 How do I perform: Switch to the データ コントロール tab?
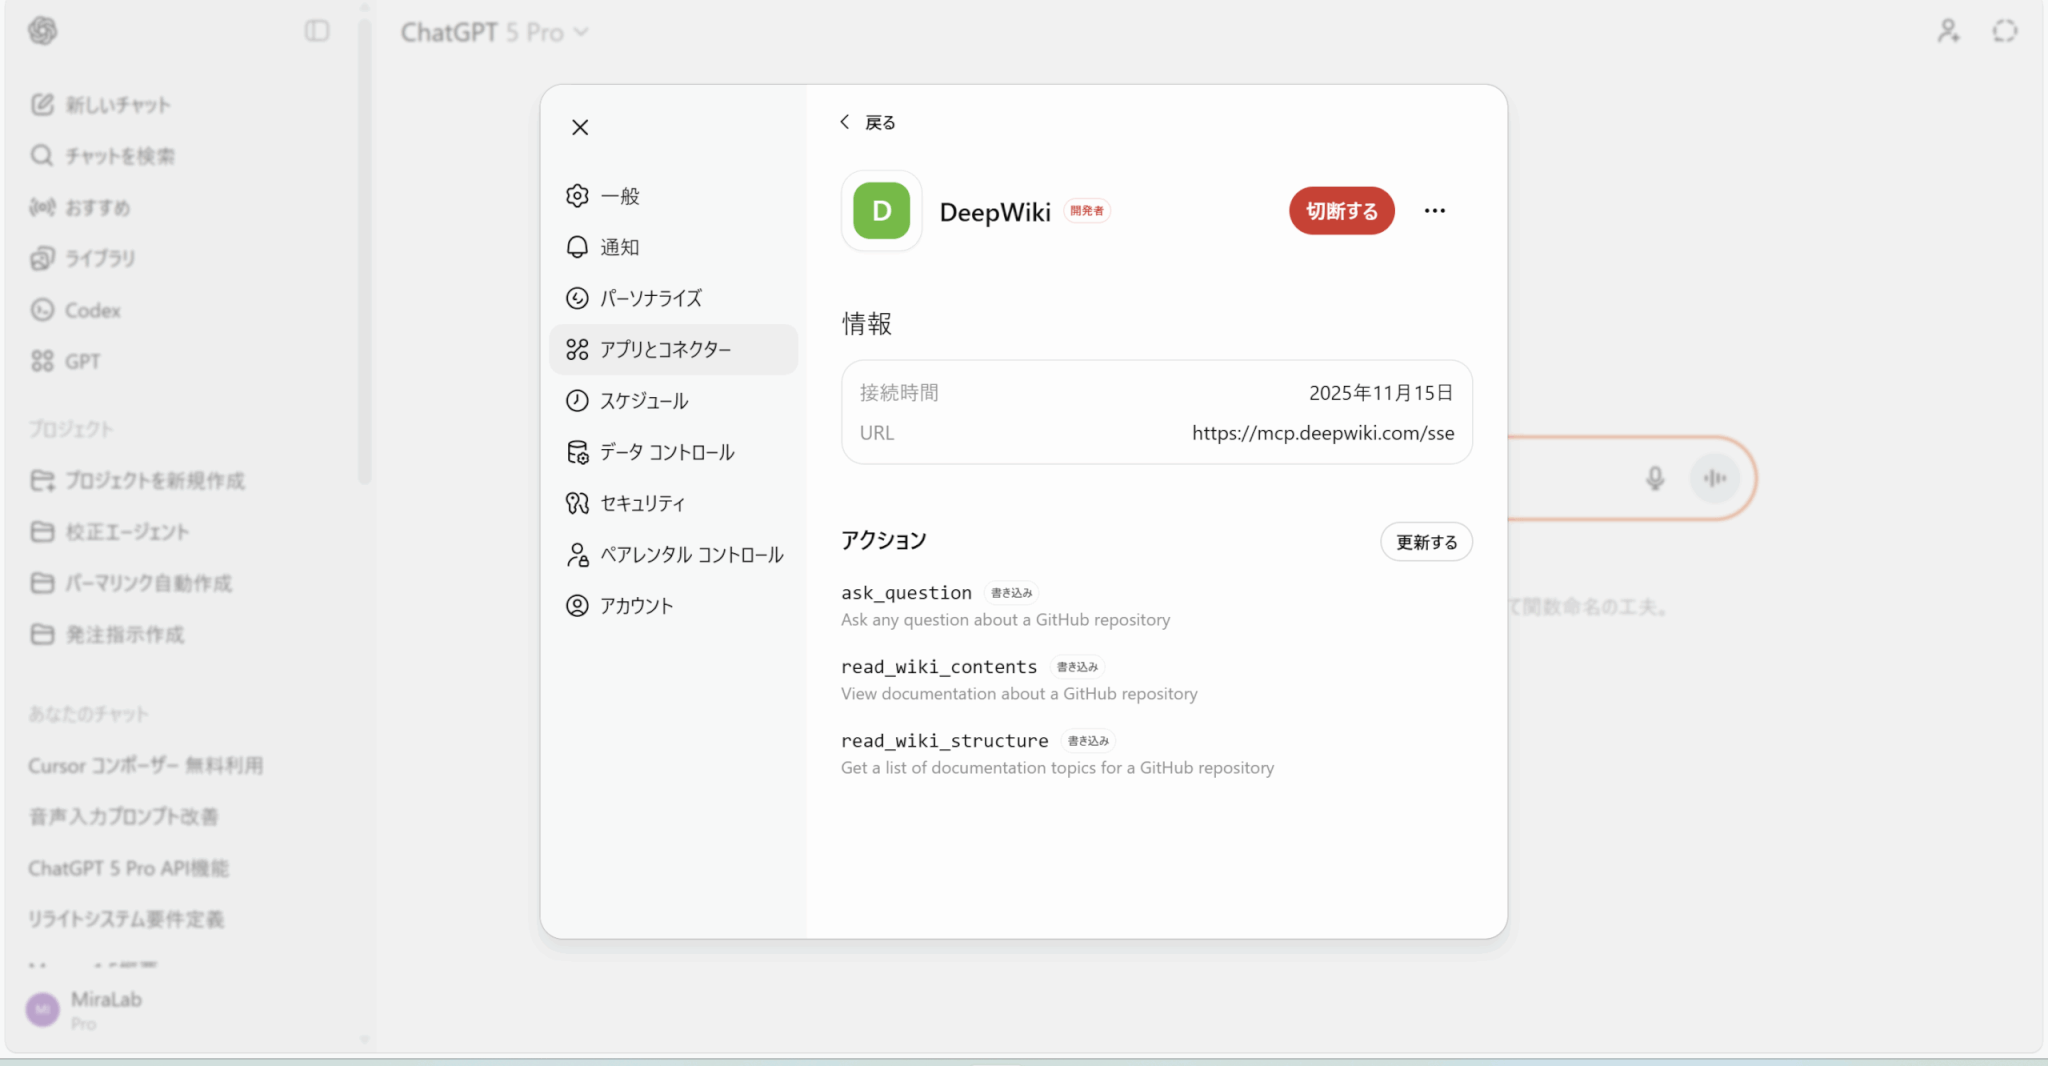tap(666, 453)
